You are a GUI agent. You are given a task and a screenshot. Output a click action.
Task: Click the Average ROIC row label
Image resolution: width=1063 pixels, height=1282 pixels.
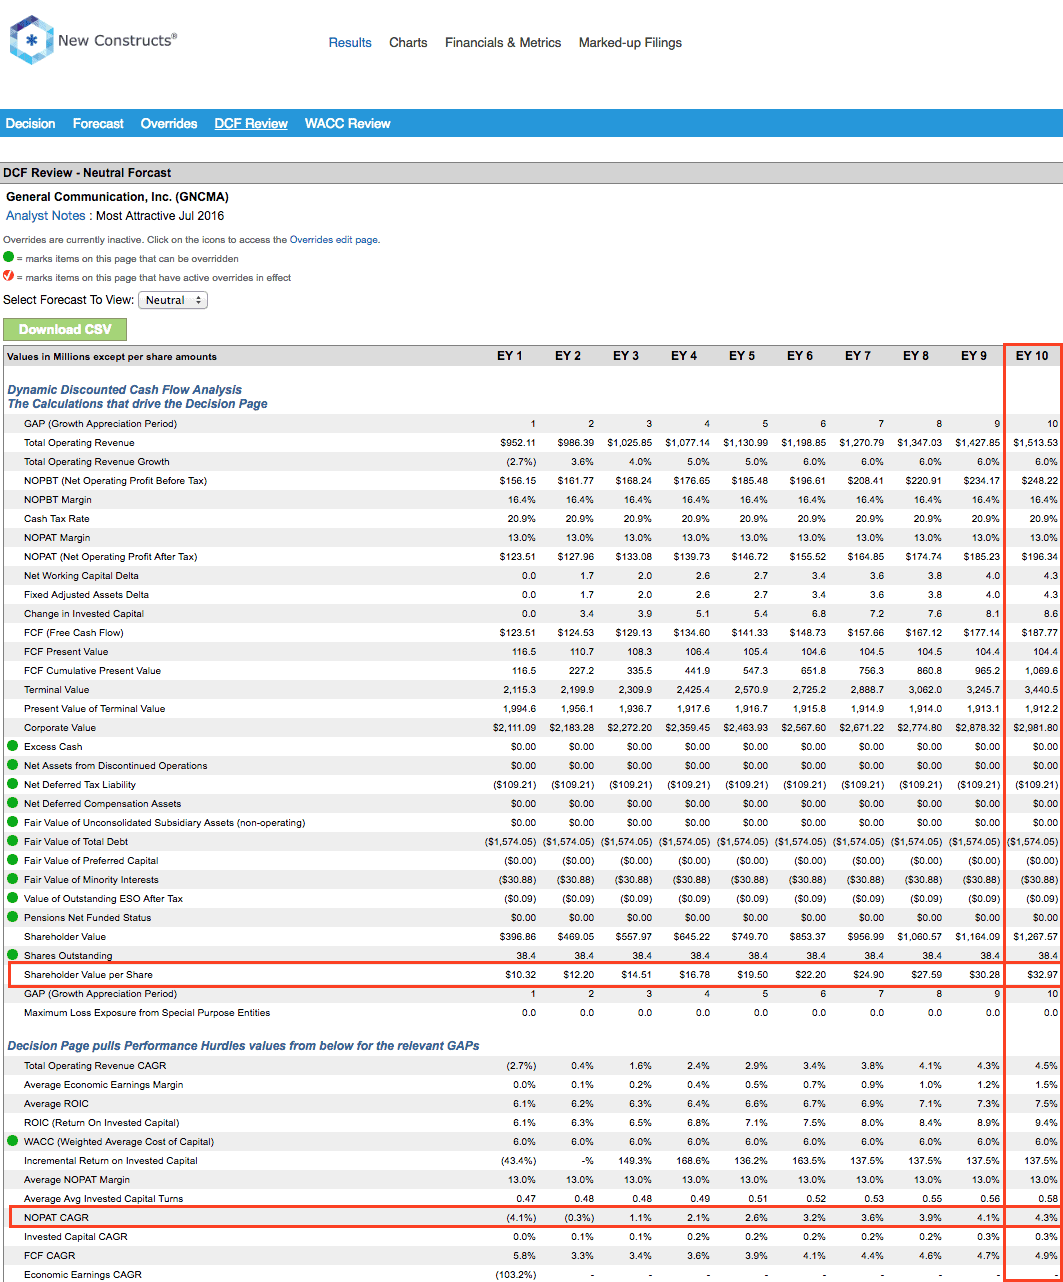pyautogui.click(x=56, y=1104)
